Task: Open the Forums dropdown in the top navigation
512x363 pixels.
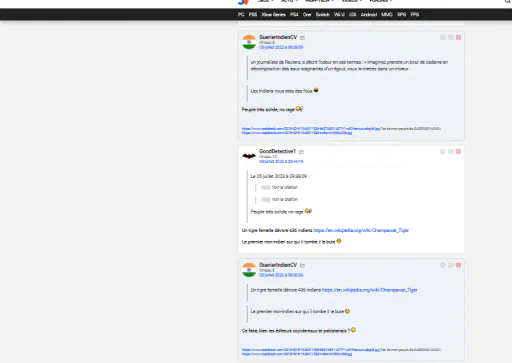Action: 381,1
